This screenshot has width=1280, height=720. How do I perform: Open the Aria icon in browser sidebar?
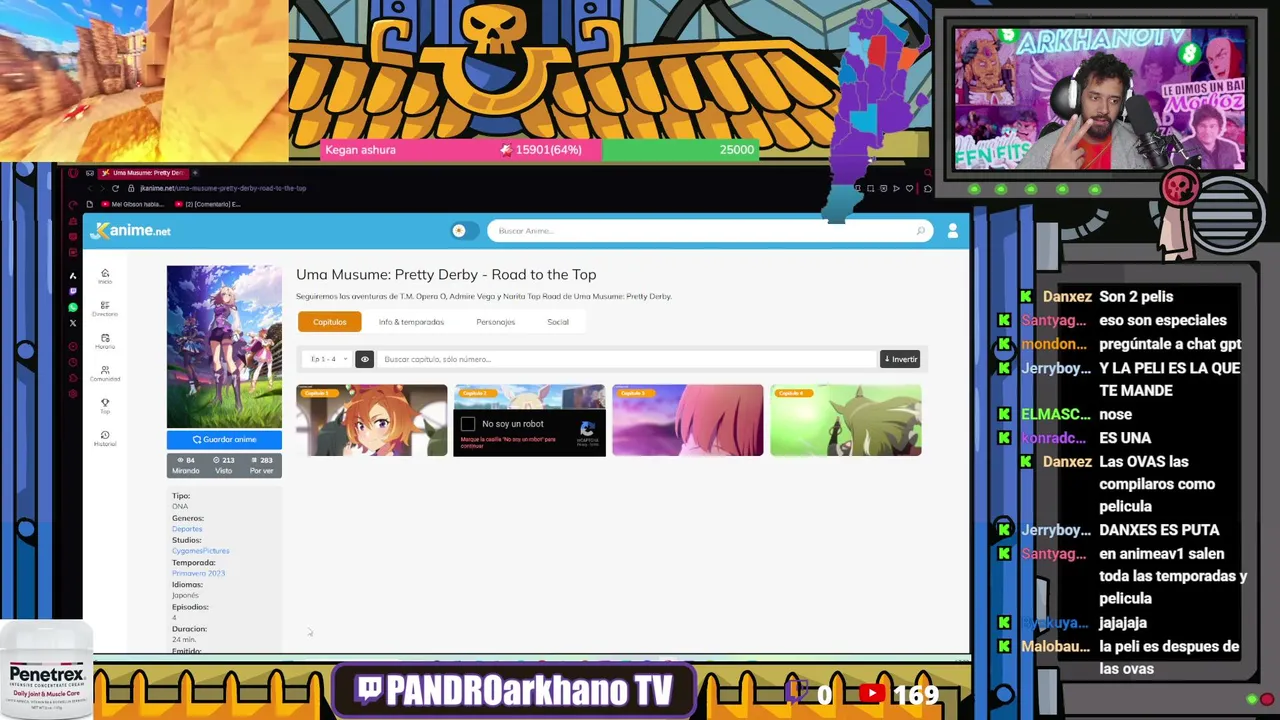click(x=73, y=276)
